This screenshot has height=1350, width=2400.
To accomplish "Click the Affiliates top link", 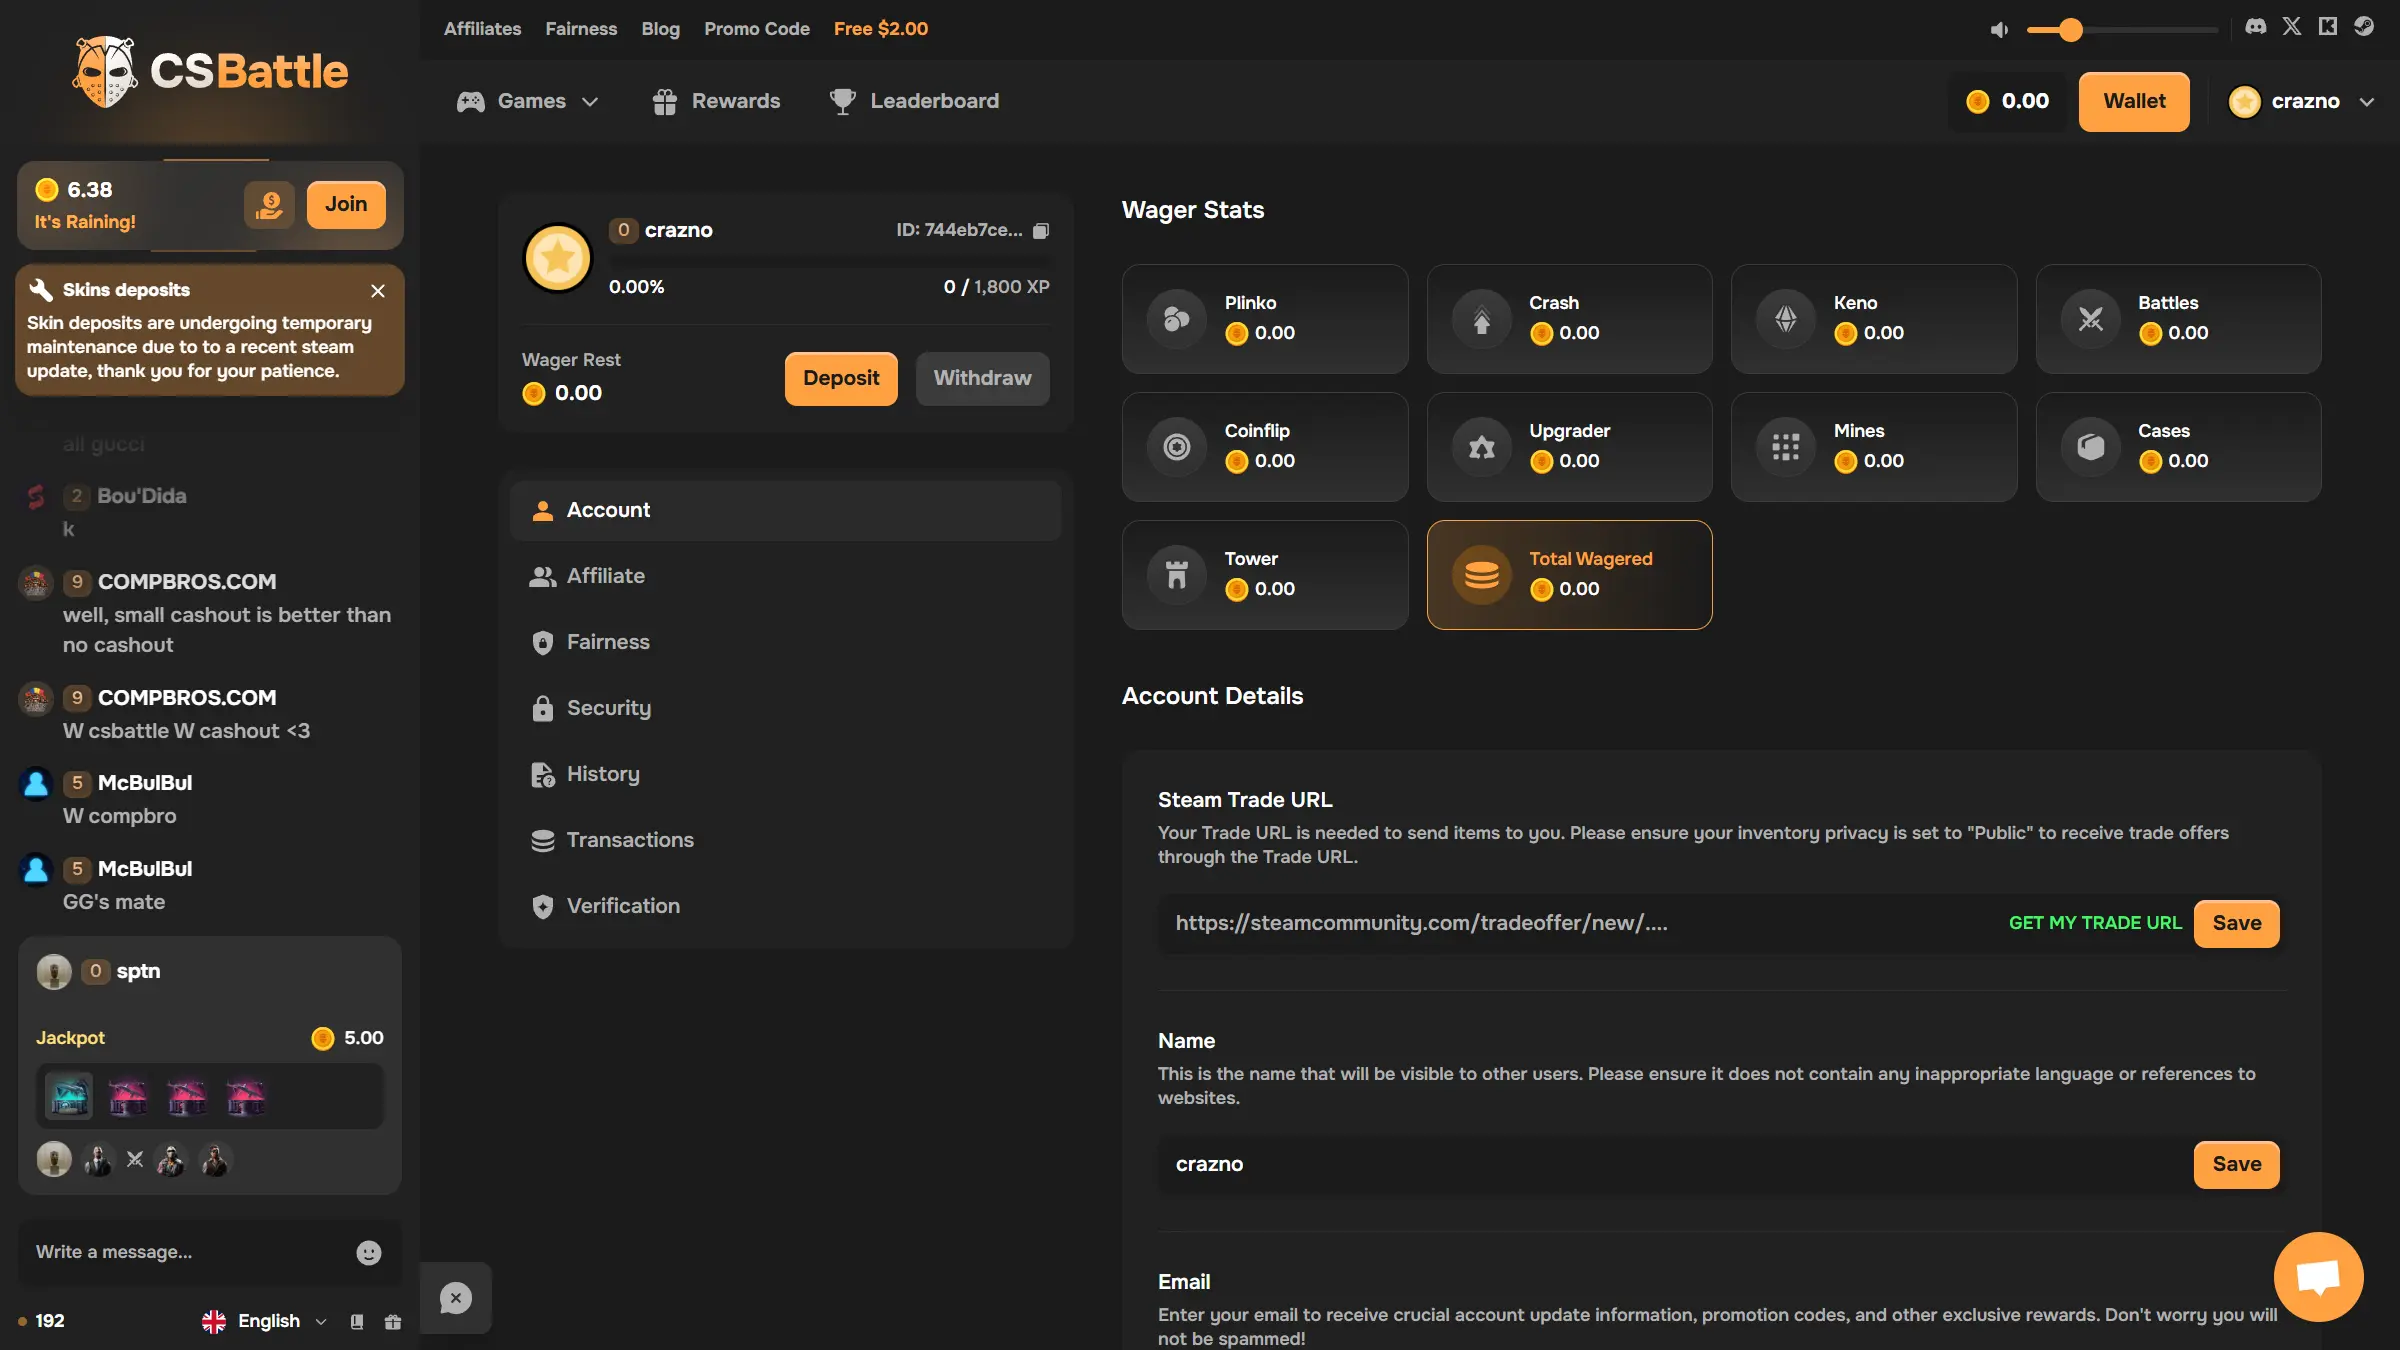I will coord(482,29).
